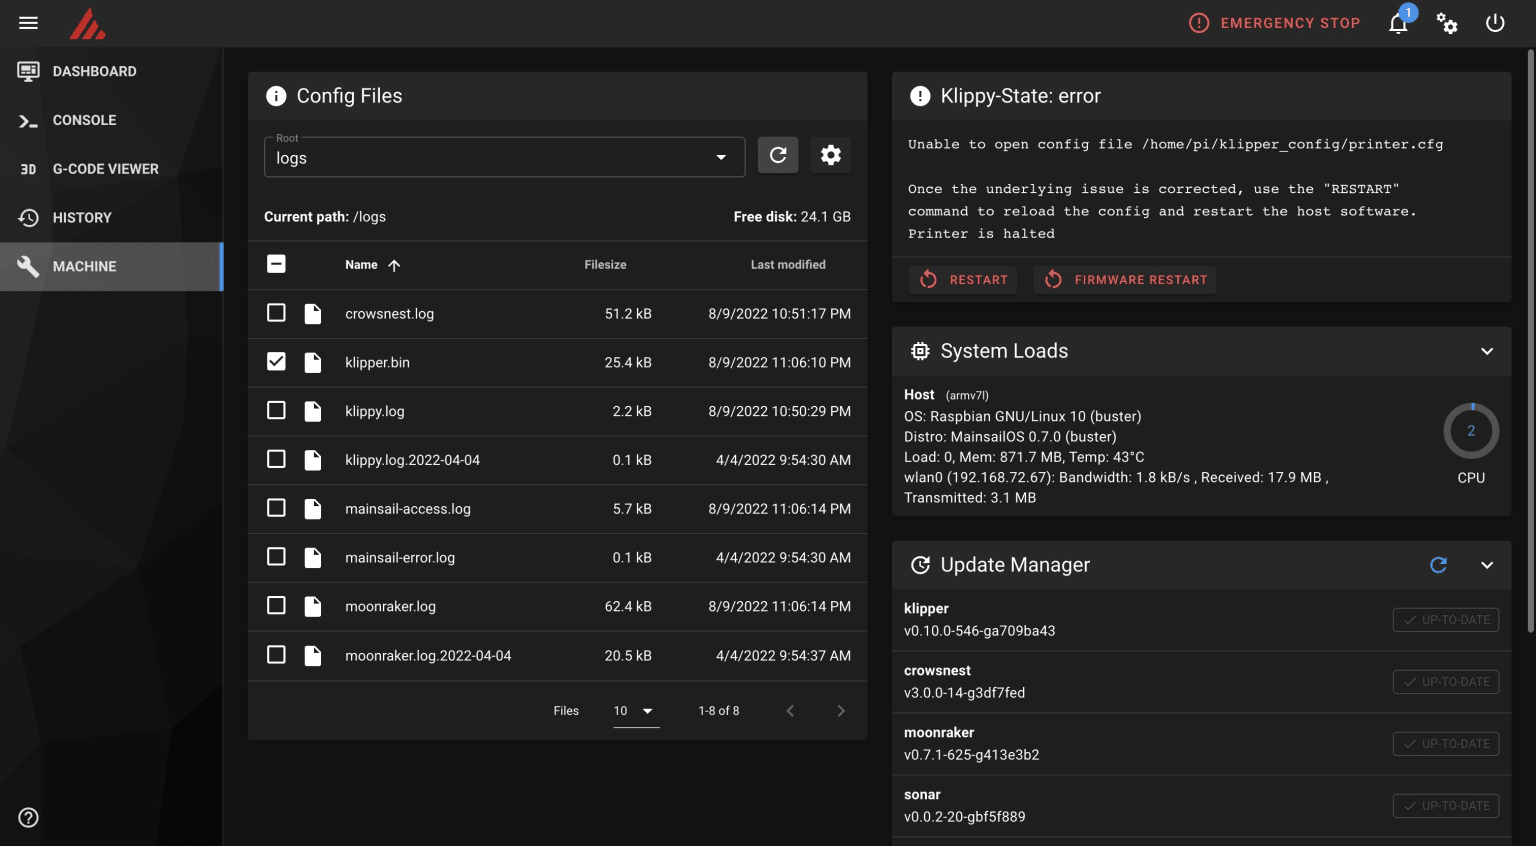Screen dimensions: 1536x846
Task: Open the hamburger navigation menu
Action: 28,23
